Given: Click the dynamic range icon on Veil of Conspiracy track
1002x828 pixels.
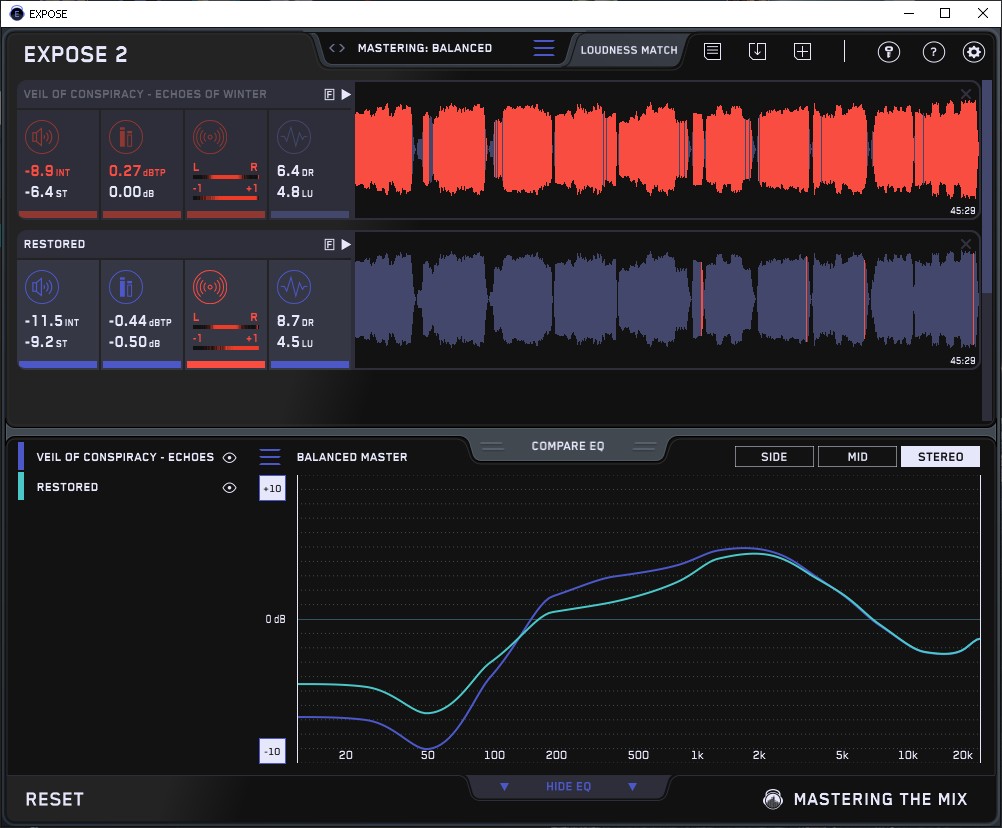Looking at the screenshot, I should point(293,138).
